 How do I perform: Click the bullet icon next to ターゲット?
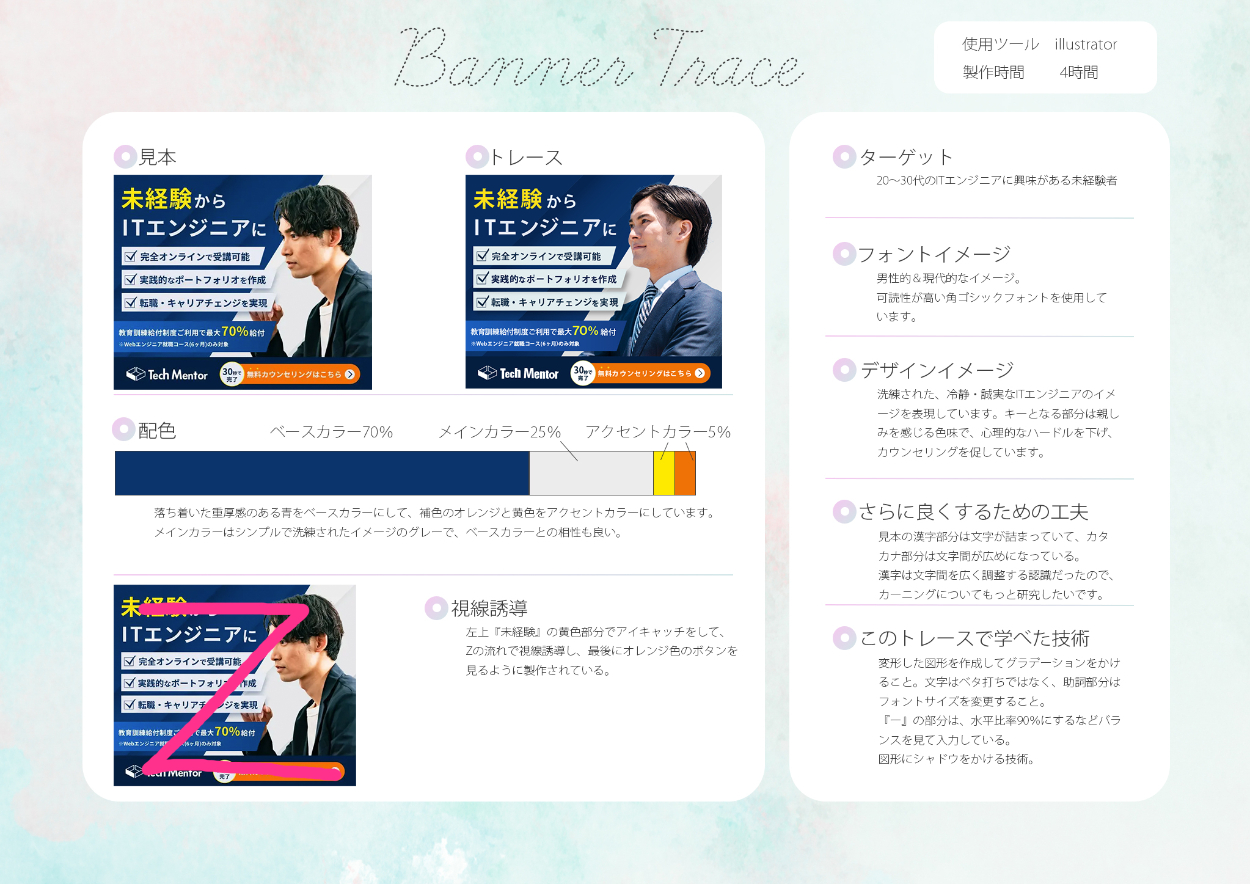pyautogui.click(x=844, y=157)
